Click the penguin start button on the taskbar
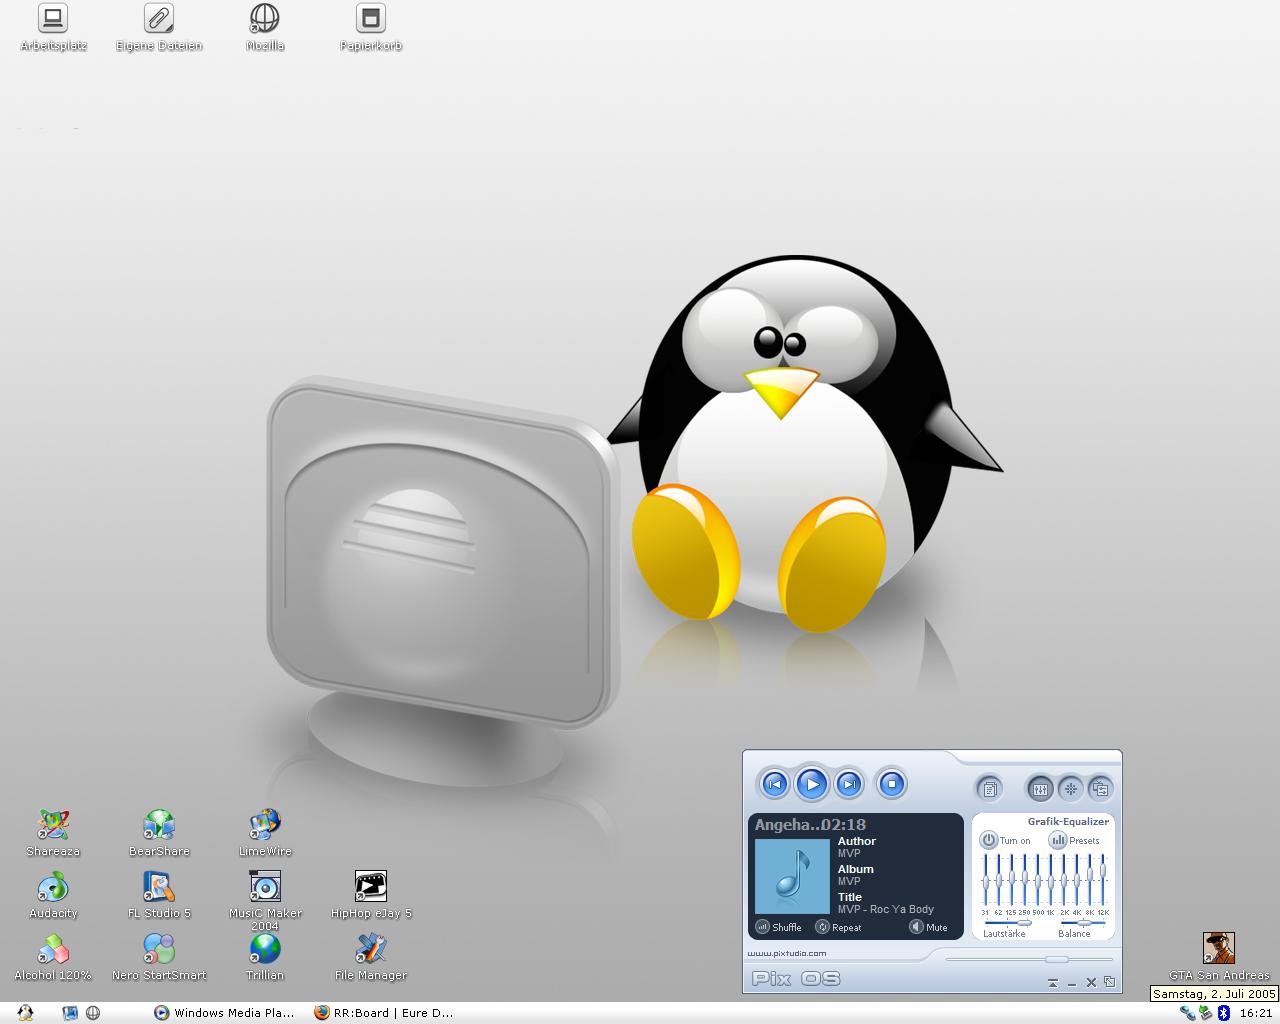1280x1024 pixels. click(25, 1013)
